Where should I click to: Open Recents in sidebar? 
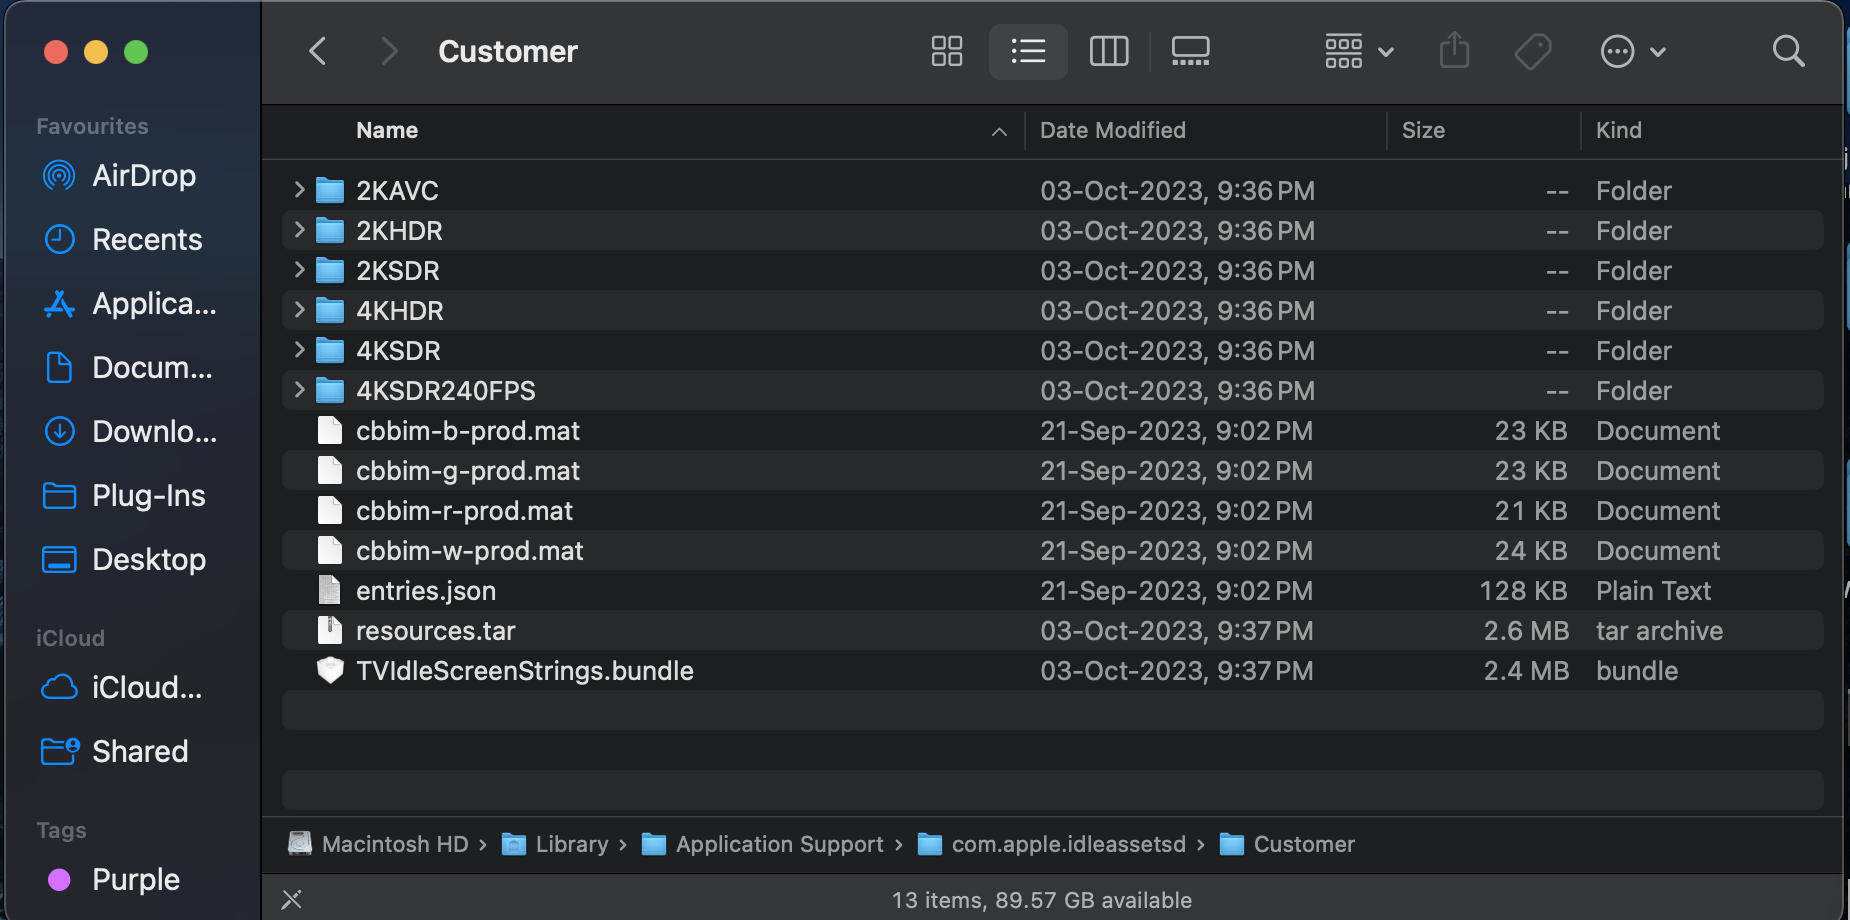tap(146, 240)
